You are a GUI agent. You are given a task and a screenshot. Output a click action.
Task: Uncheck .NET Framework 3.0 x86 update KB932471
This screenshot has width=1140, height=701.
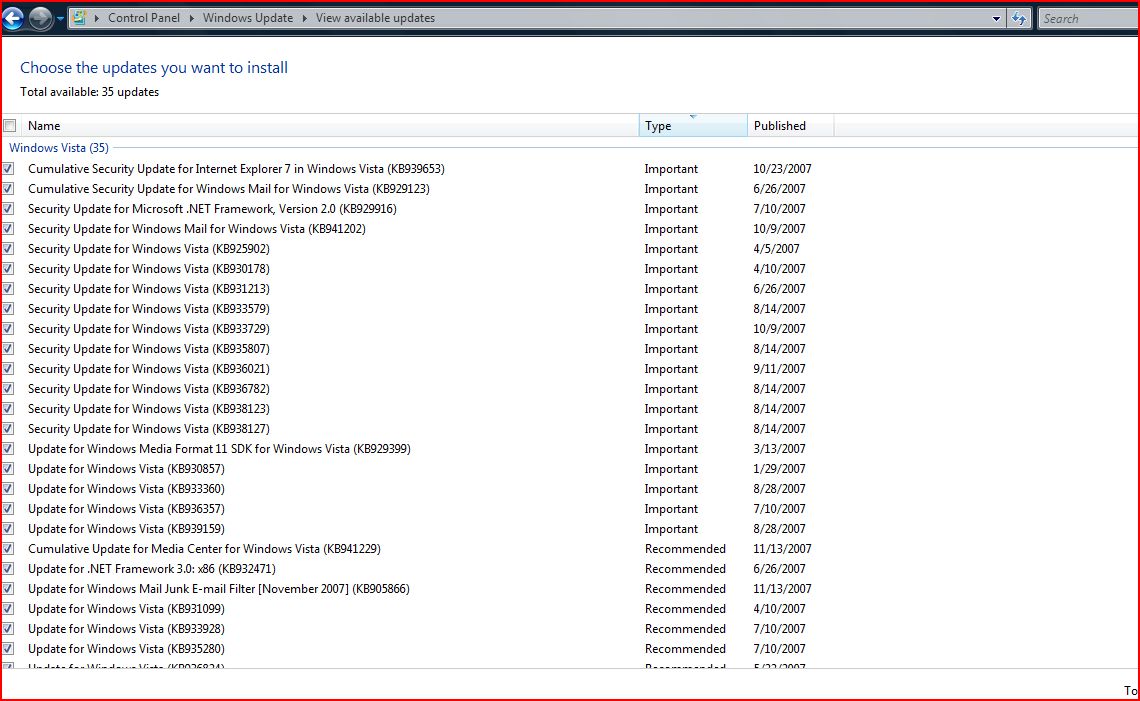tap(8, 569)
